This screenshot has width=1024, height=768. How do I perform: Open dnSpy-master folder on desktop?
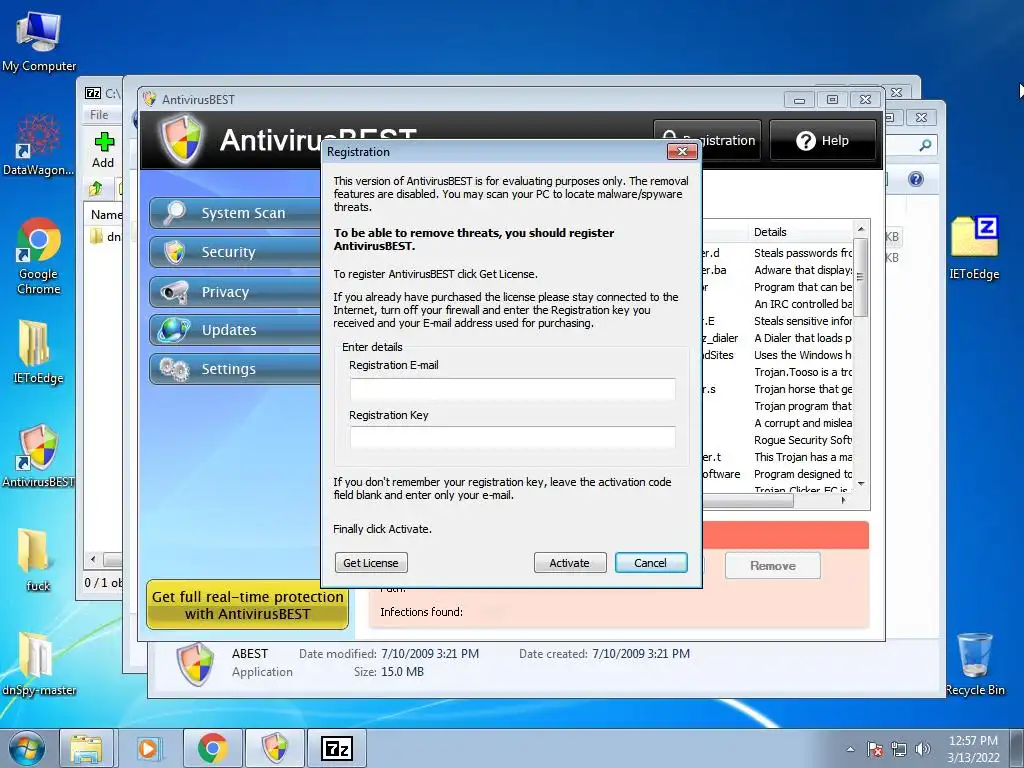(38, 664)
